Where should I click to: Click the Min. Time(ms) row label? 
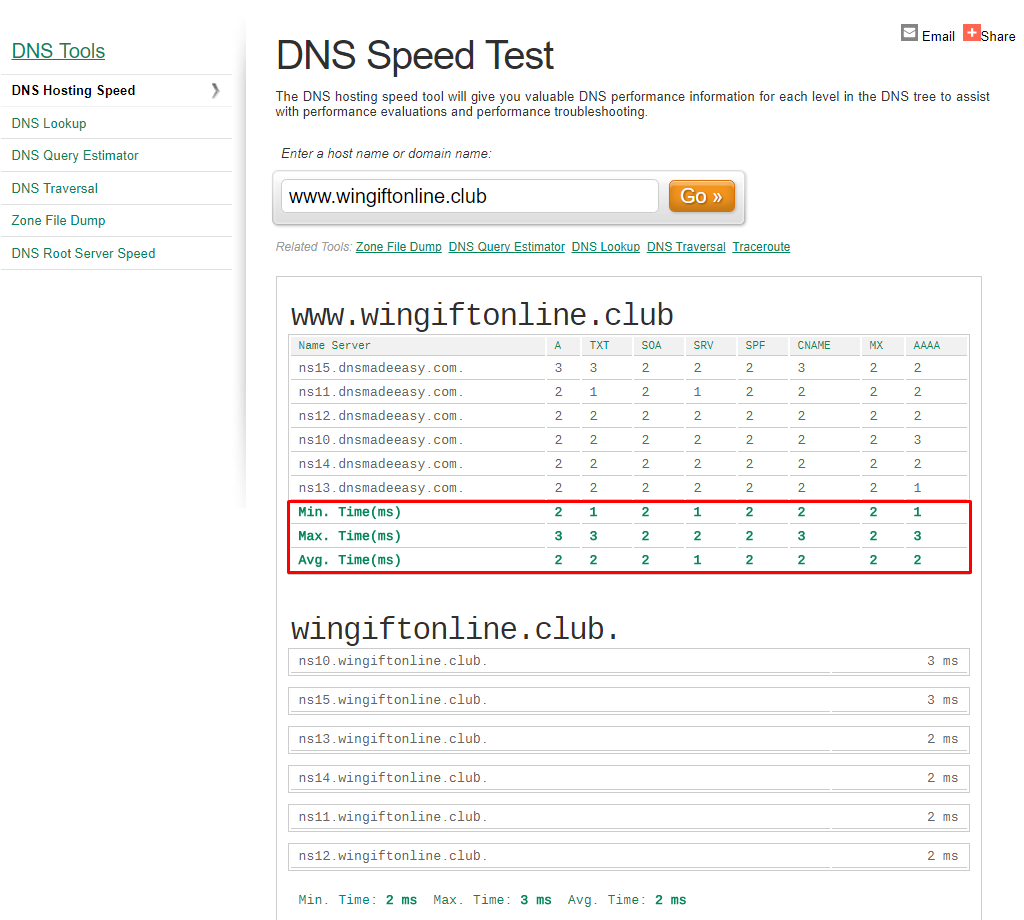(x=349, y=512)
